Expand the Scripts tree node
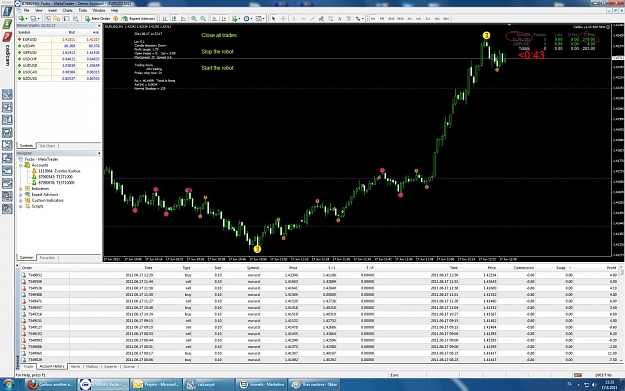The height and width of the screenshot is (391, 625). click(21, 206)
